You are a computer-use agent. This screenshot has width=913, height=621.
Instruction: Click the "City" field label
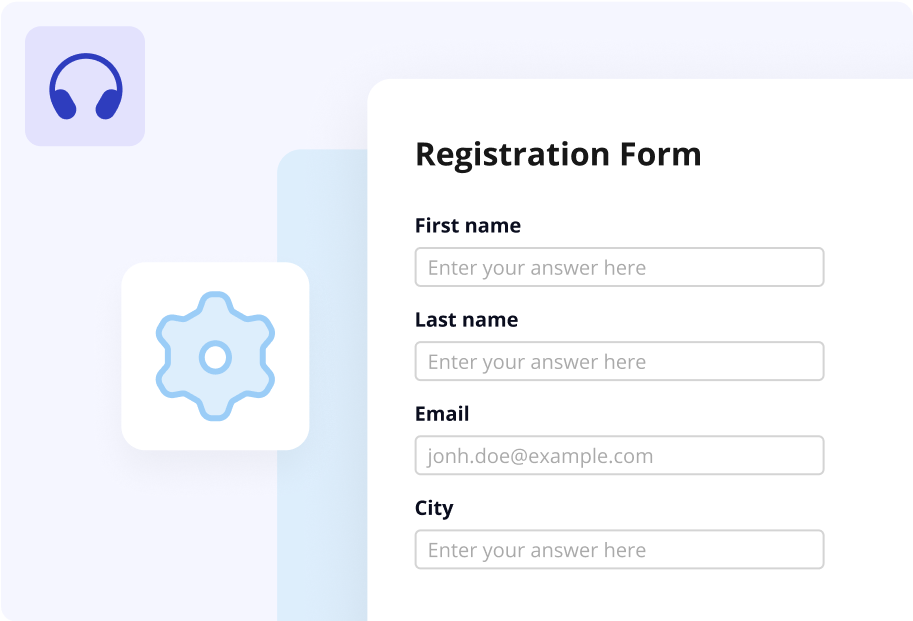434,508
